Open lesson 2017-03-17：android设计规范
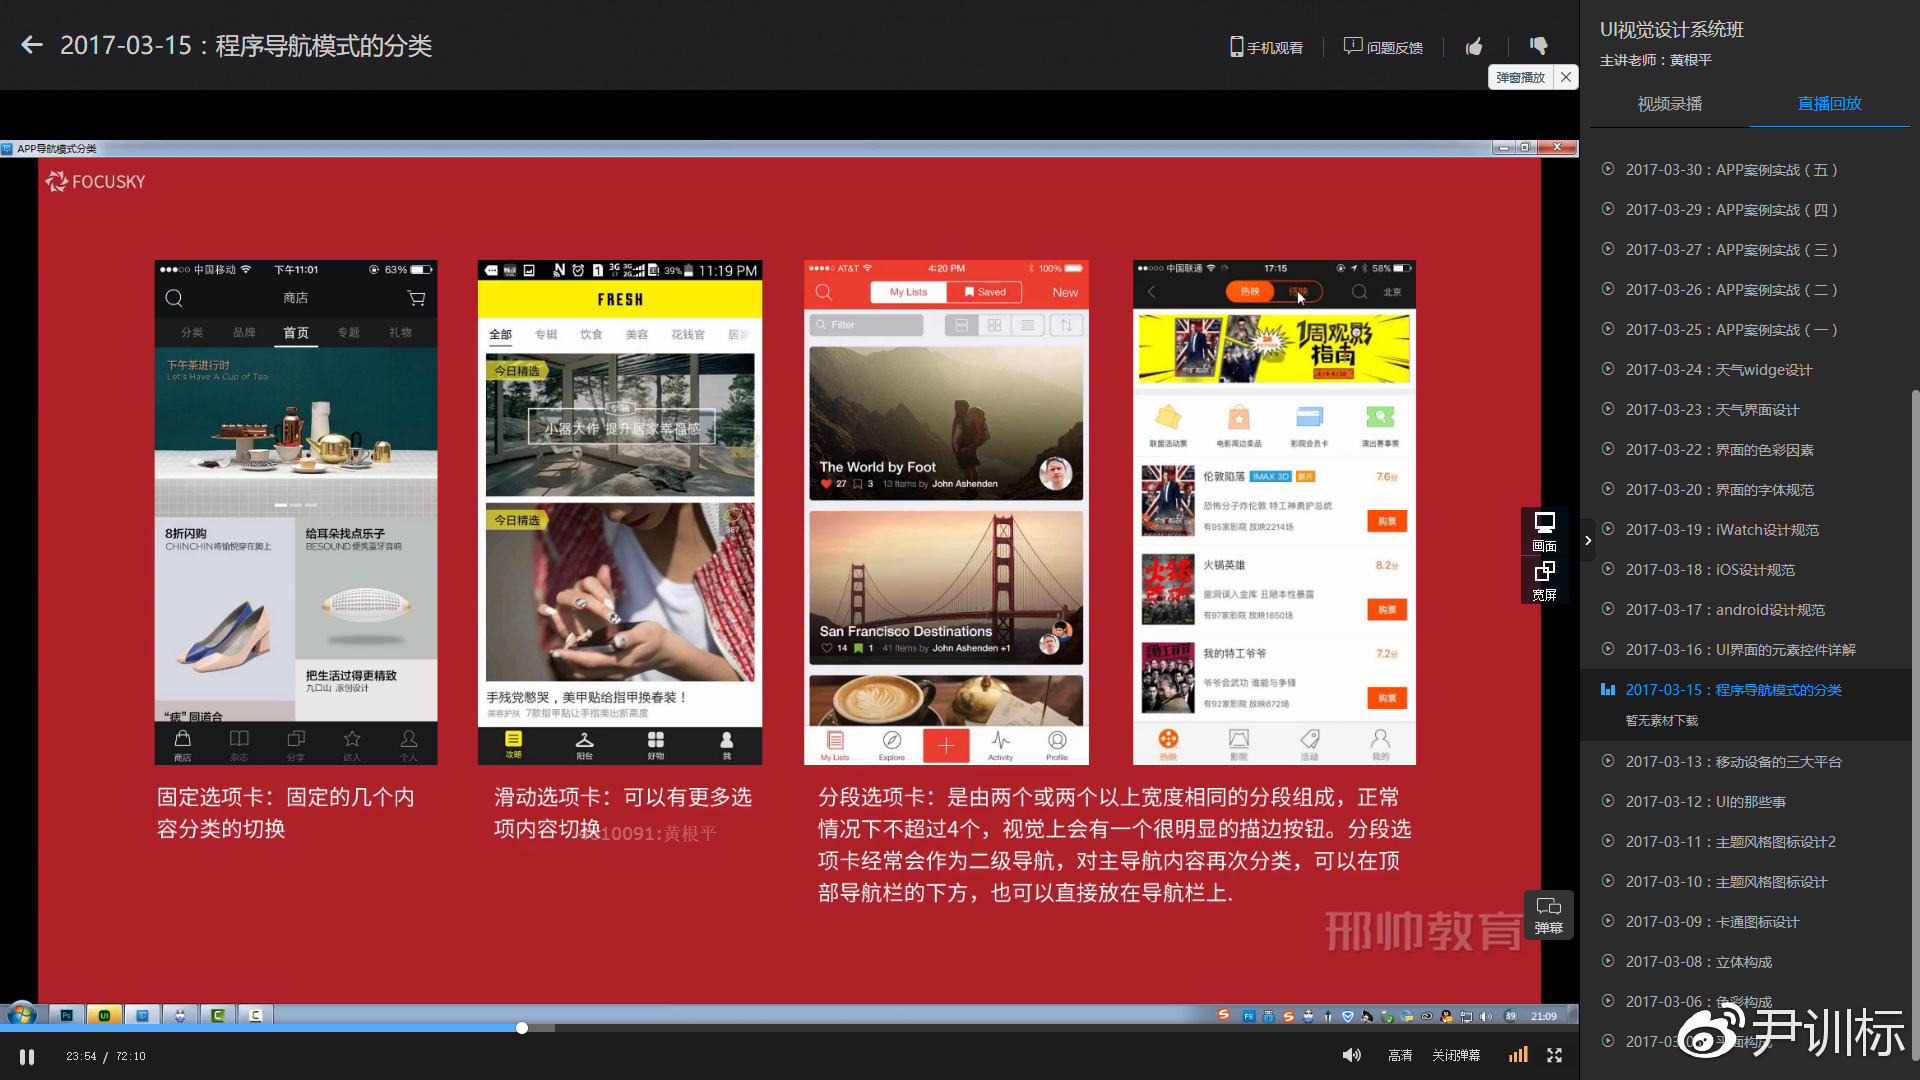This screenshot has height=1080, width=1920. pos(1725,610)
